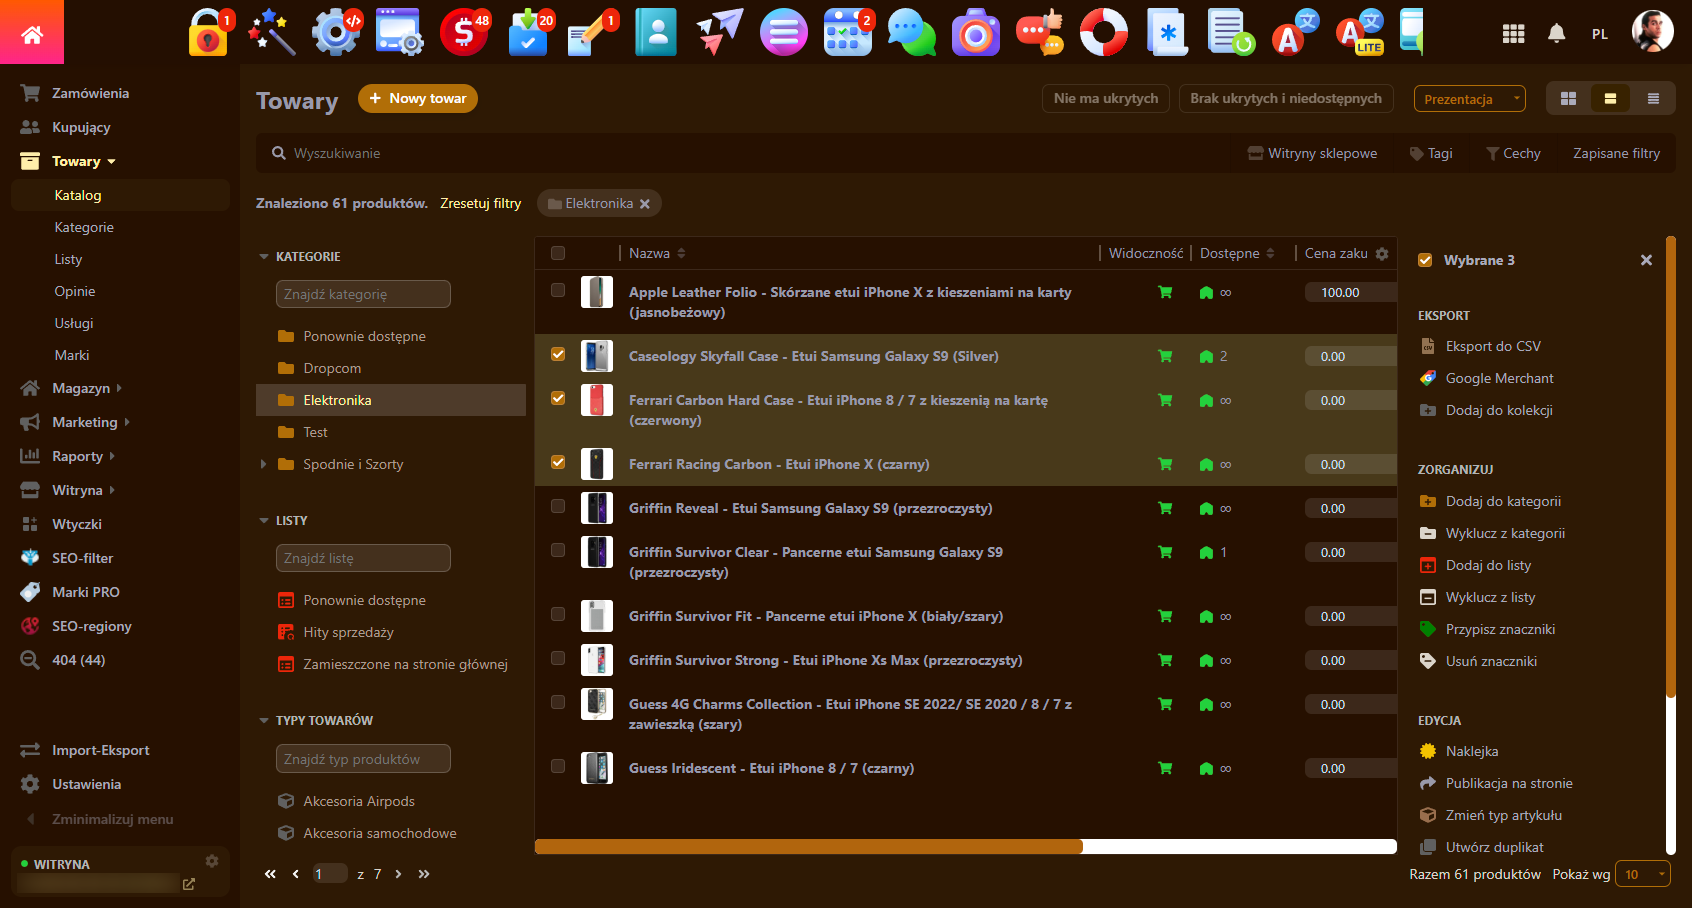Screen dimensions: 1692x908
Task: Go to last page of products
Action: coord(424,874)
